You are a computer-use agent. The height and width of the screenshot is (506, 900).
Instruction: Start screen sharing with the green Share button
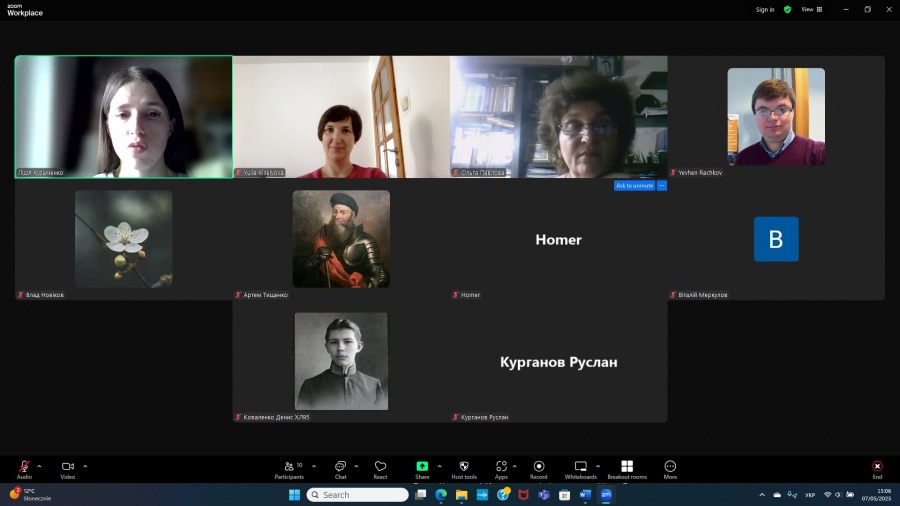[x=422, y=469]
